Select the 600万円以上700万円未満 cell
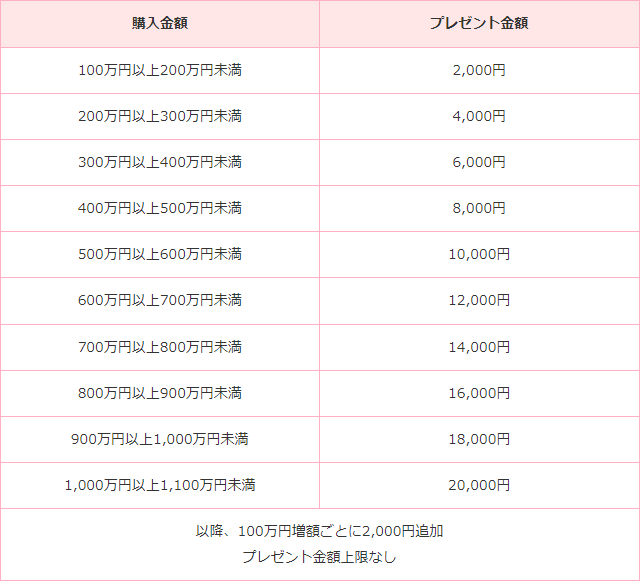The height and width of the screenshot is (581, 640). tap(160, 300)
